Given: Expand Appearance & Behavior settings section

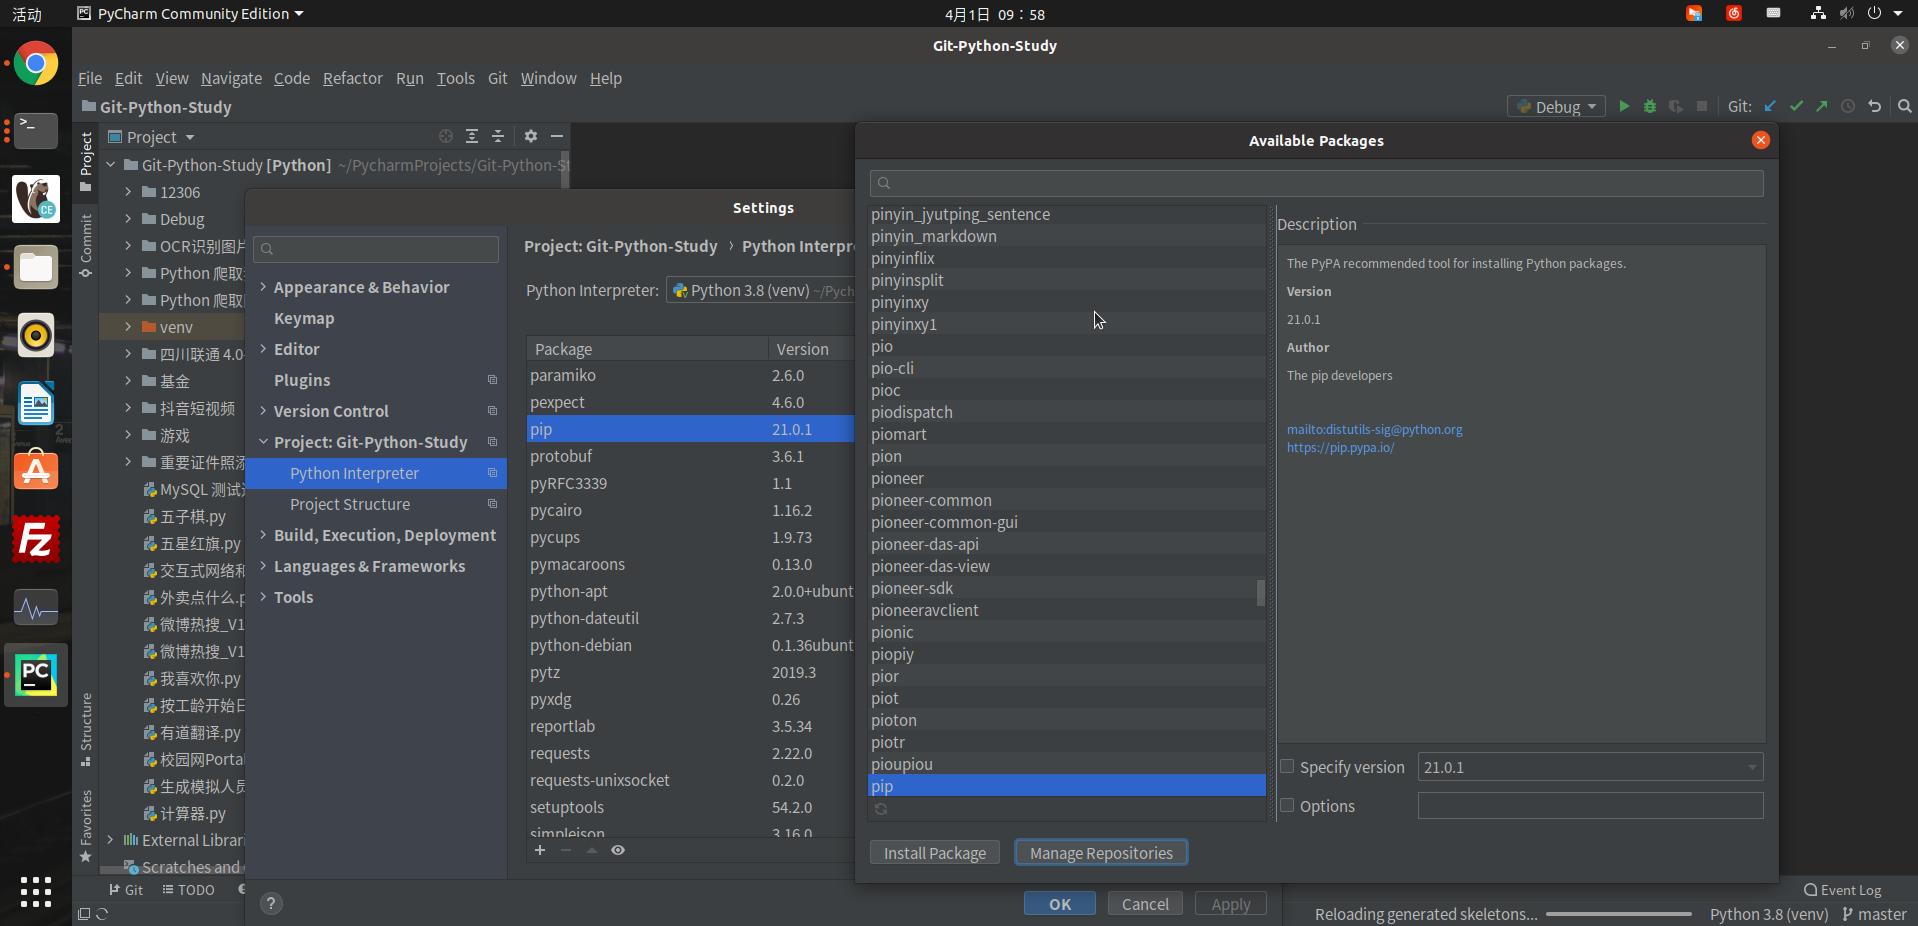Looking at the screenshot, I should [263, 287].
